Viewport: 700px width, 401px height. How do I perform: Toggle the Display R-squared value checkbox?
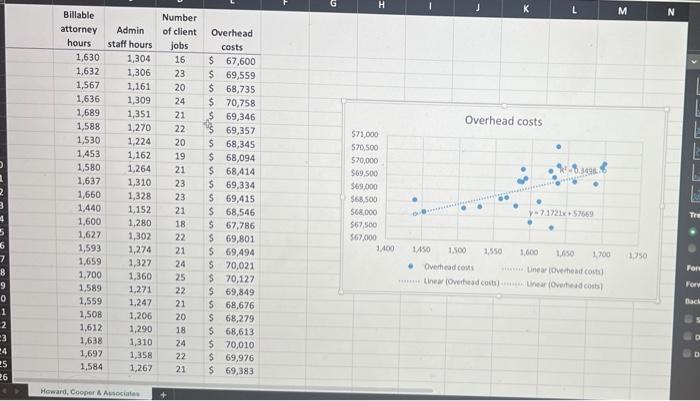pos(687,353)
